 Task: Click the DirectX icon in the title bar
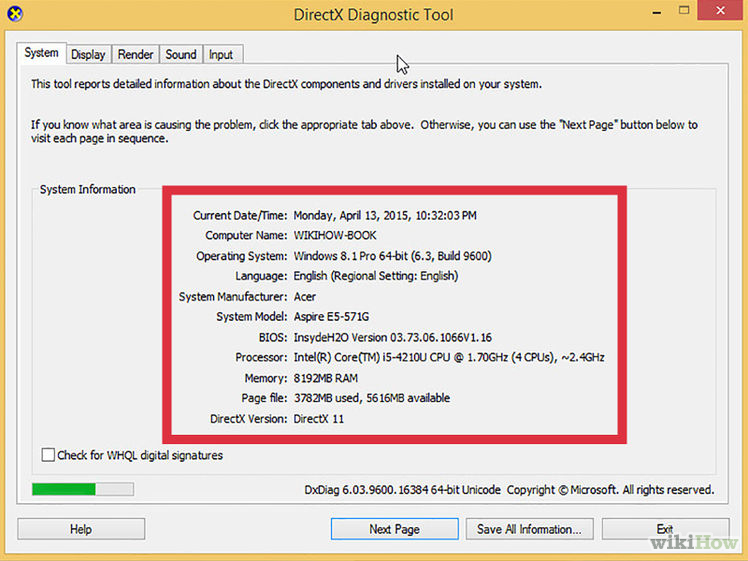(16, 15)
